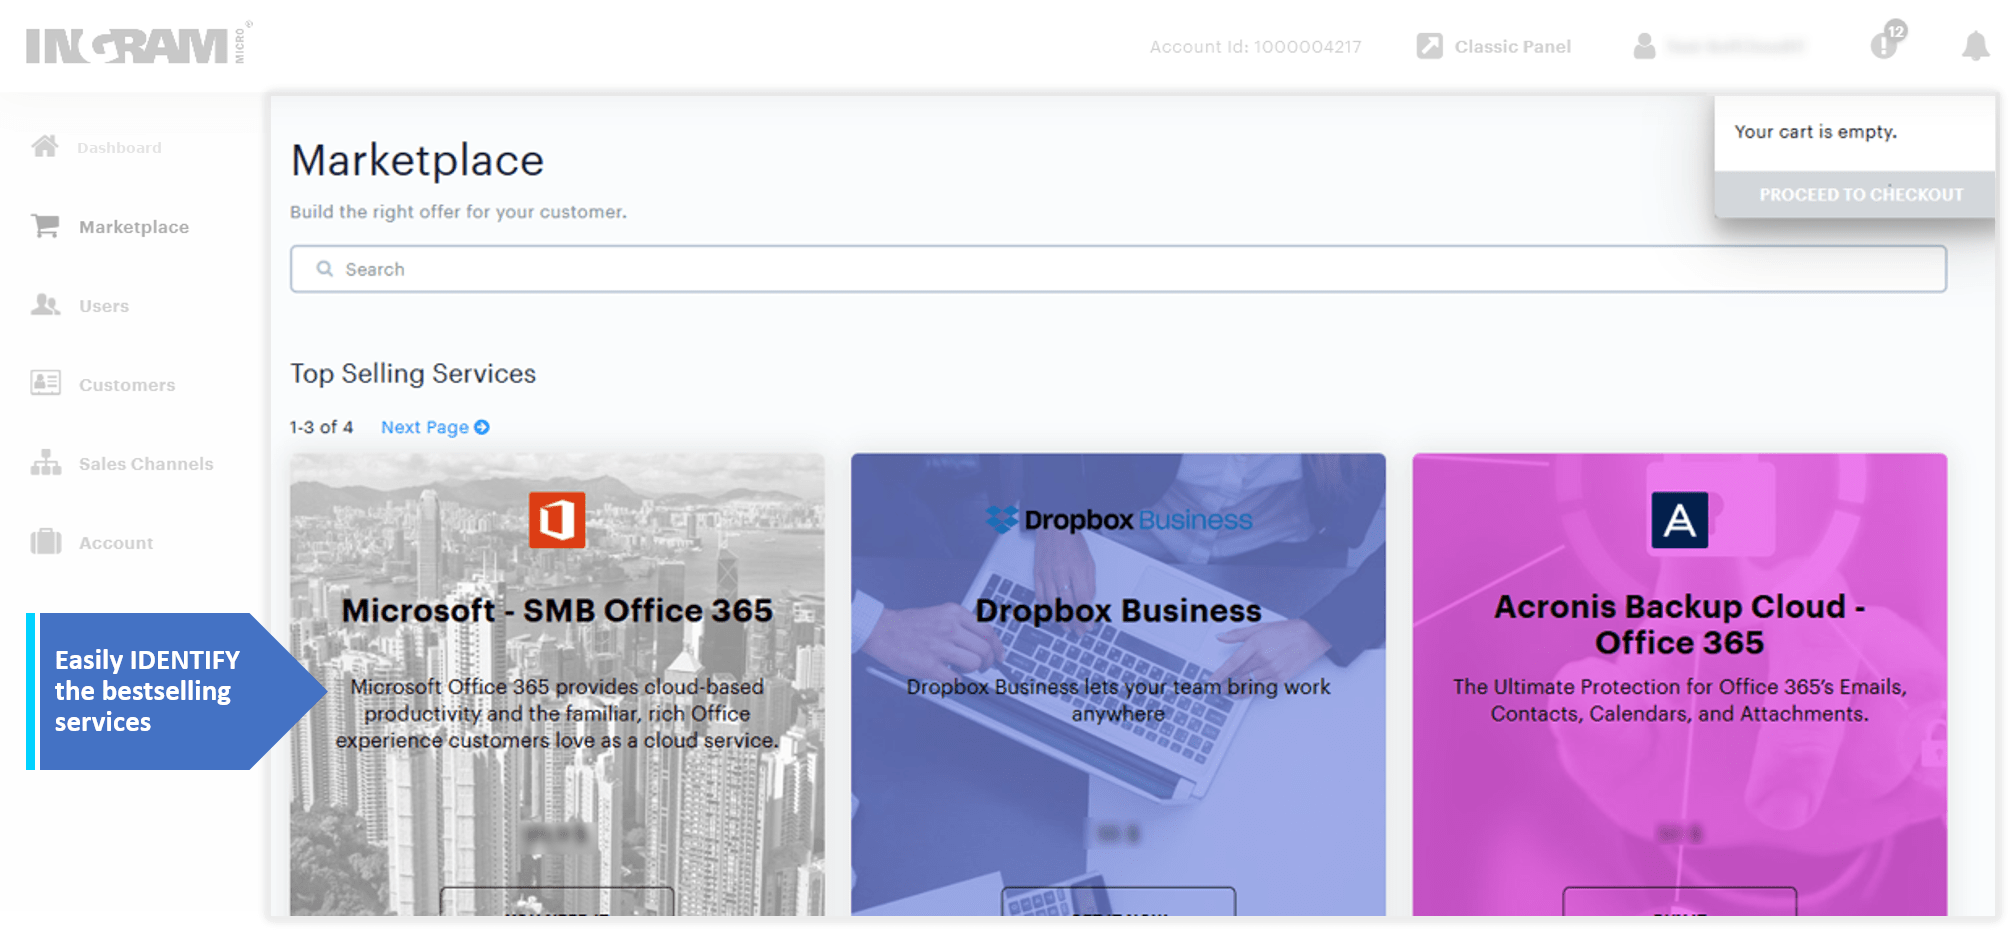Image resolution: width=2012 pixels, height=933 pixels.
Task: Click the Customers ID card icon
Action: point(45,383)
